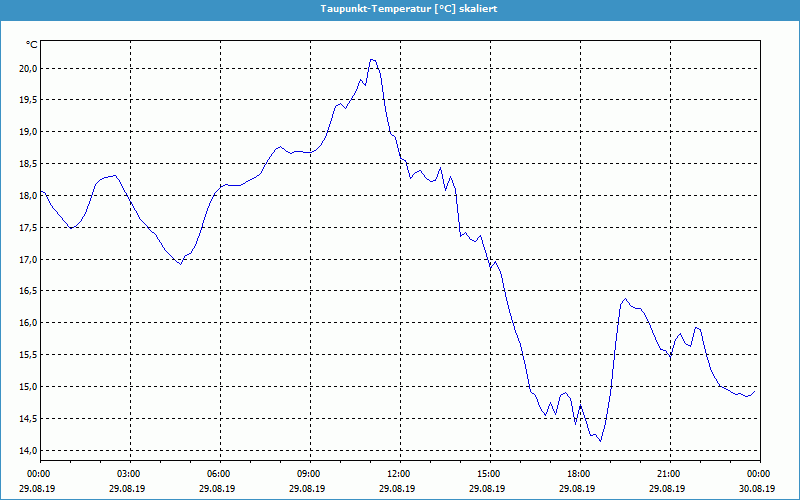Select the 16,5 y-axis value label
This screenshot has height=500, width=800.
click(26, 291)
